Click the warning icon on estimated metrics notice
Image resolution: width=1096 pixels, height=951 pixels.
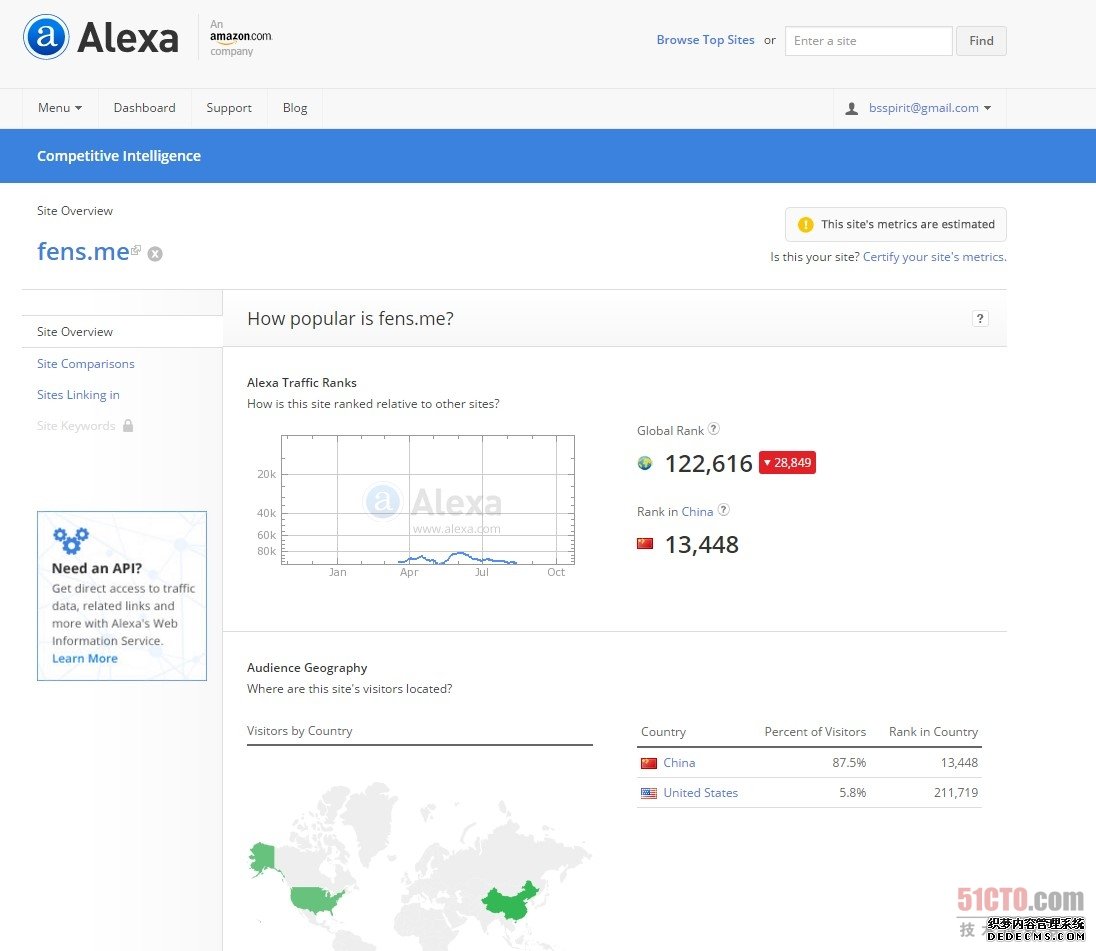coord(805,224)
